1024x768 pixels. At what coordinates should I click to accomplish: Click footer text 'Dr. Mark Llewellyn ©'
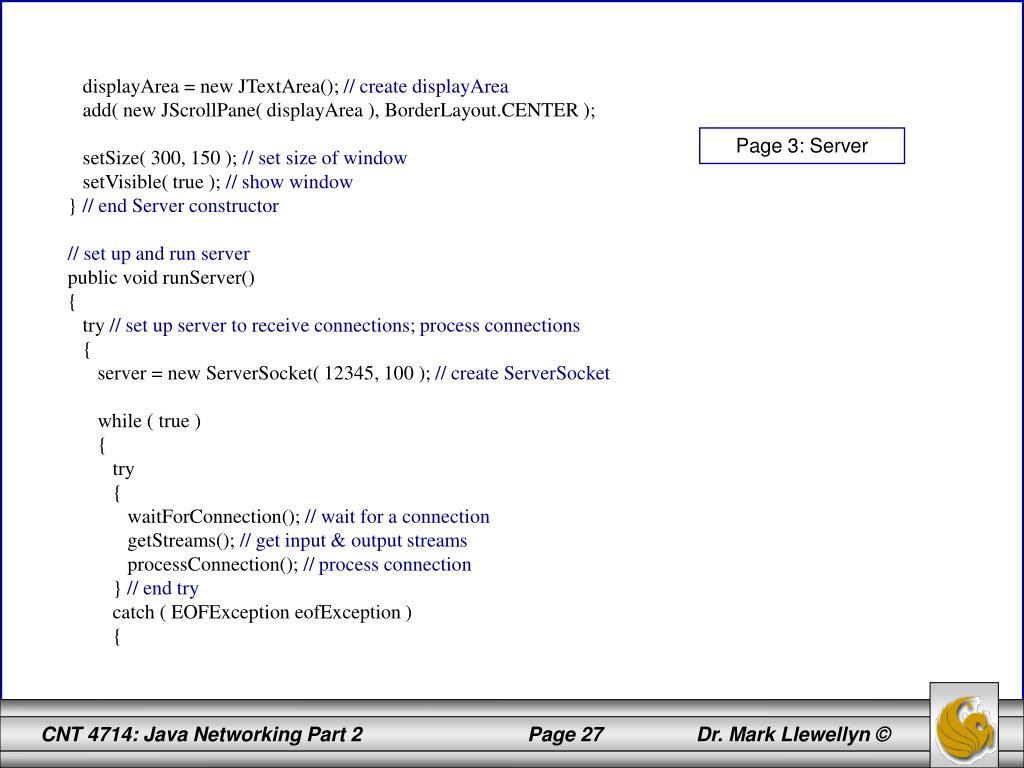793,735
